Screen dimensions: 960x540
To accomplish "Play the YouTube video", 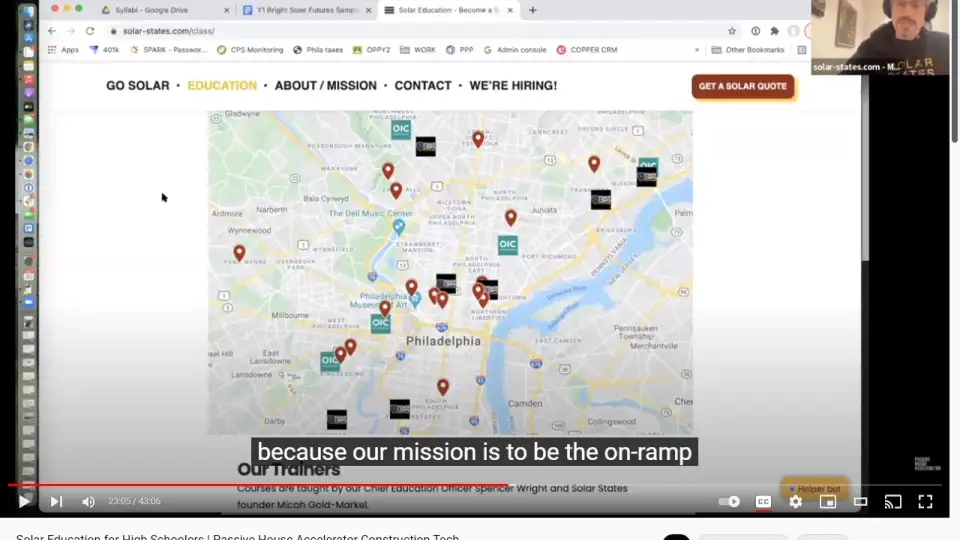I will (x=24, y=501).
